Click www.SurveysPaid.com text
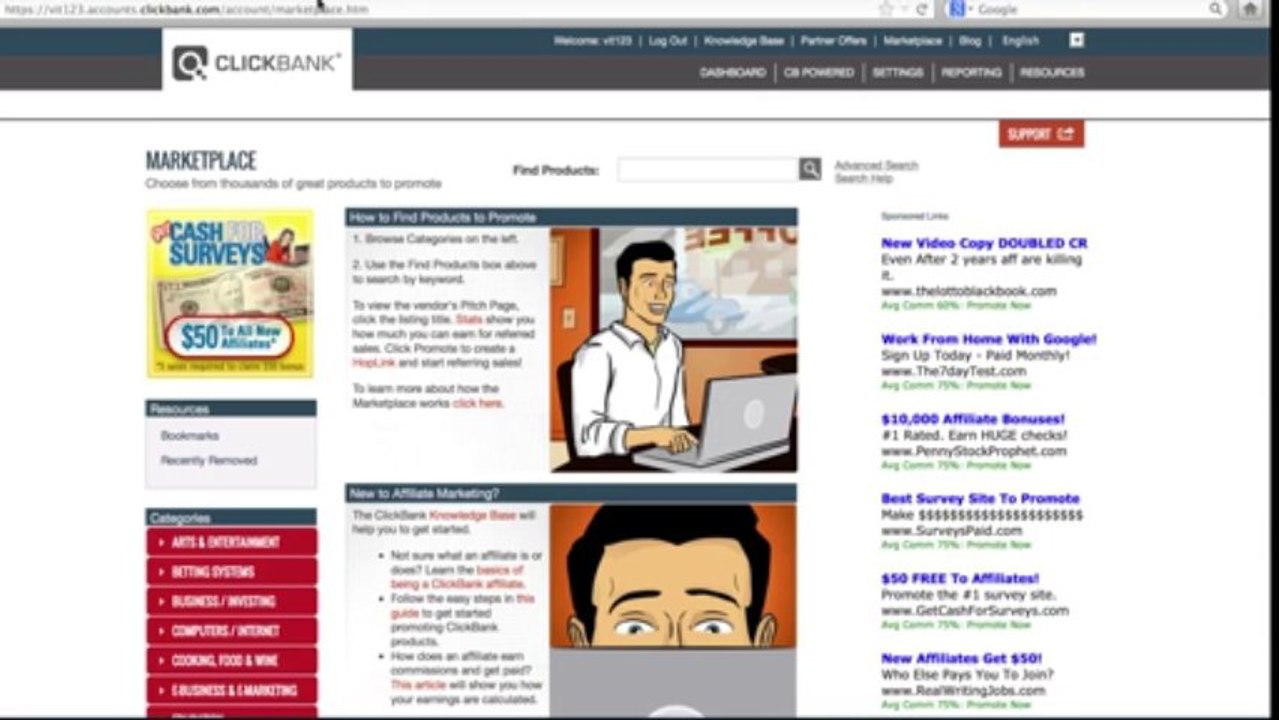Image resolution: width=1279 pixels, height=720 pixels. [951, 531]
